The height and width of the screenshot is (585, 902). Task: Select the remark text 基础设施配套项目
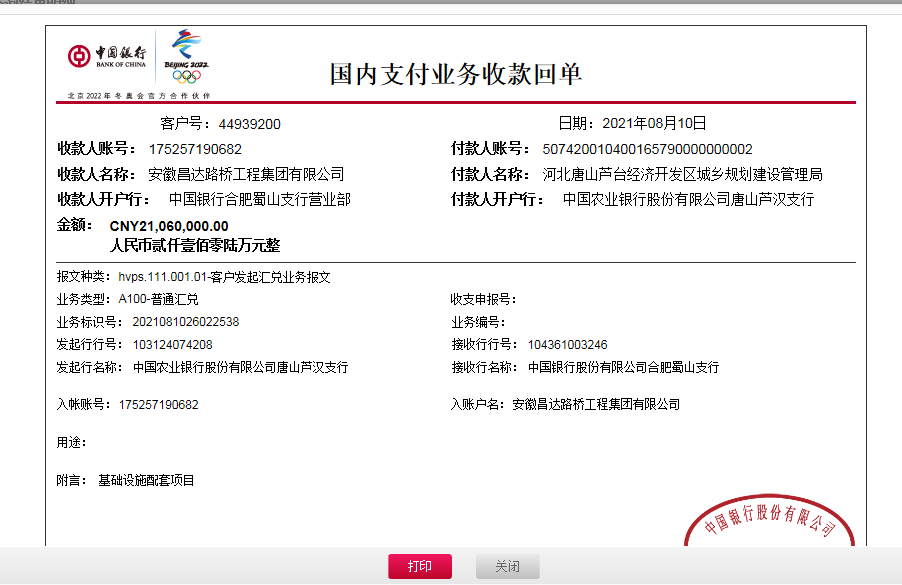[146, 481]
